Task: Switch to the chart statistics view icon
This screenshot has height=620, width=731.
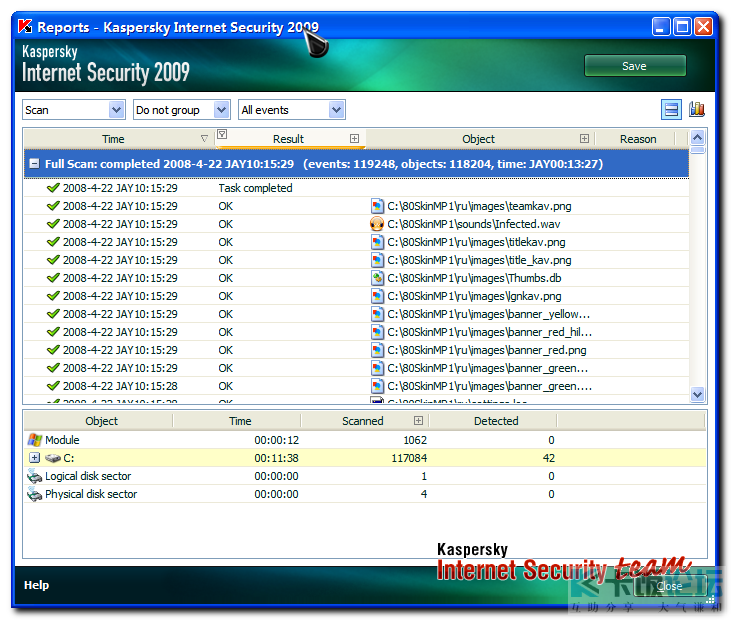Action: pos(697,110)
